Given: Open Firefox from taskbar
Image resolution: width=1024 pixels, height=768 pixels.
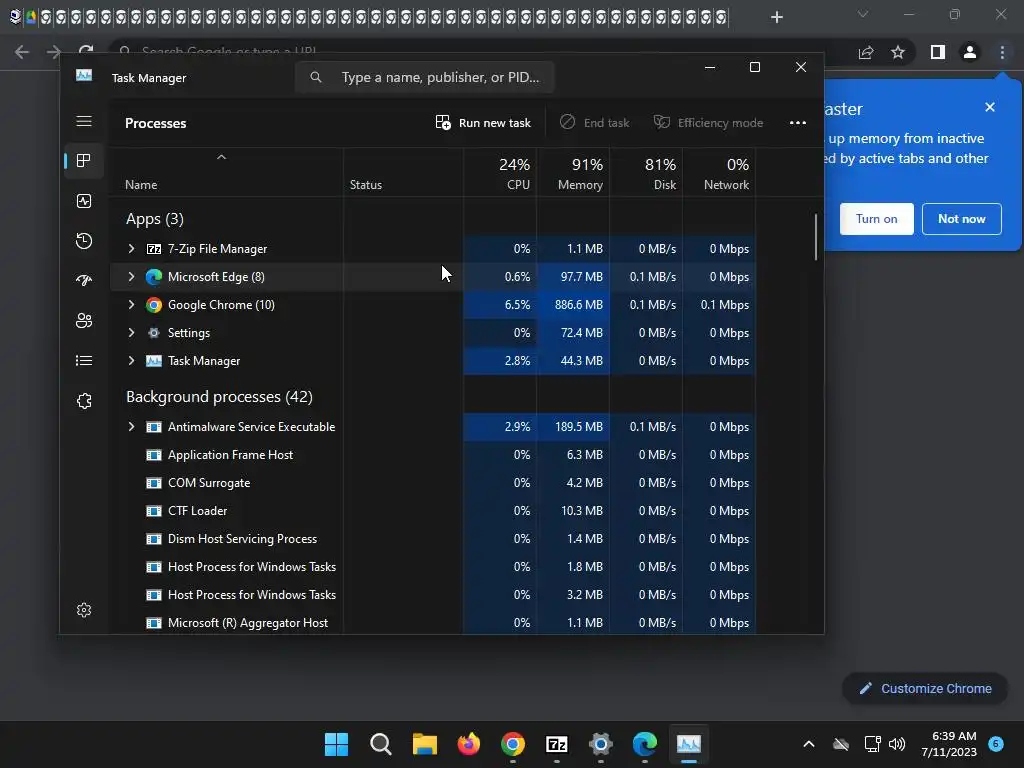Looking at the screenshot, I should pos(468,744).
